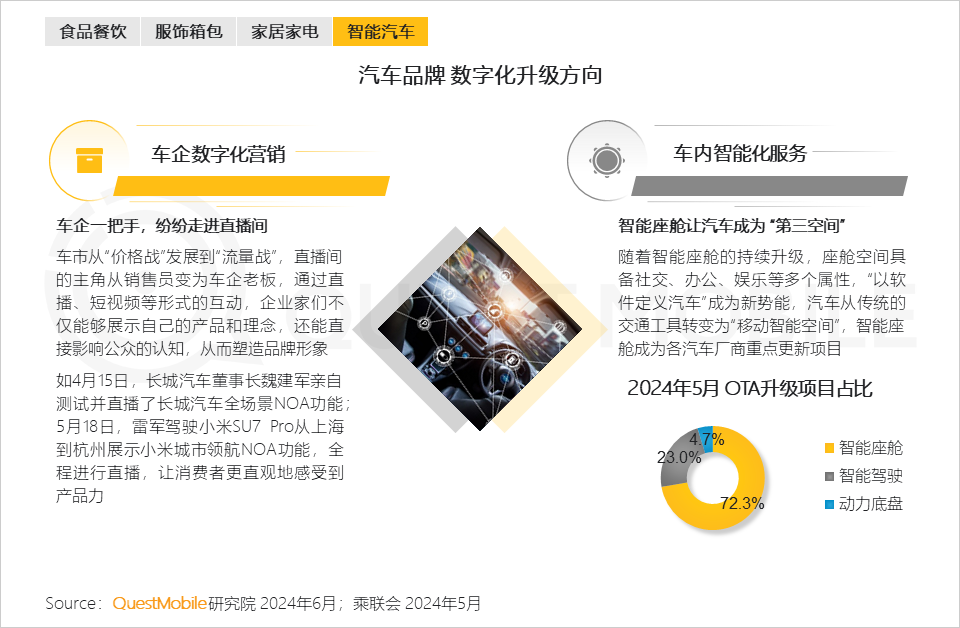Viewport: 960px width, 628px height.
Task: Click the 72.3% donut chart label
Action: click(742, 503)
